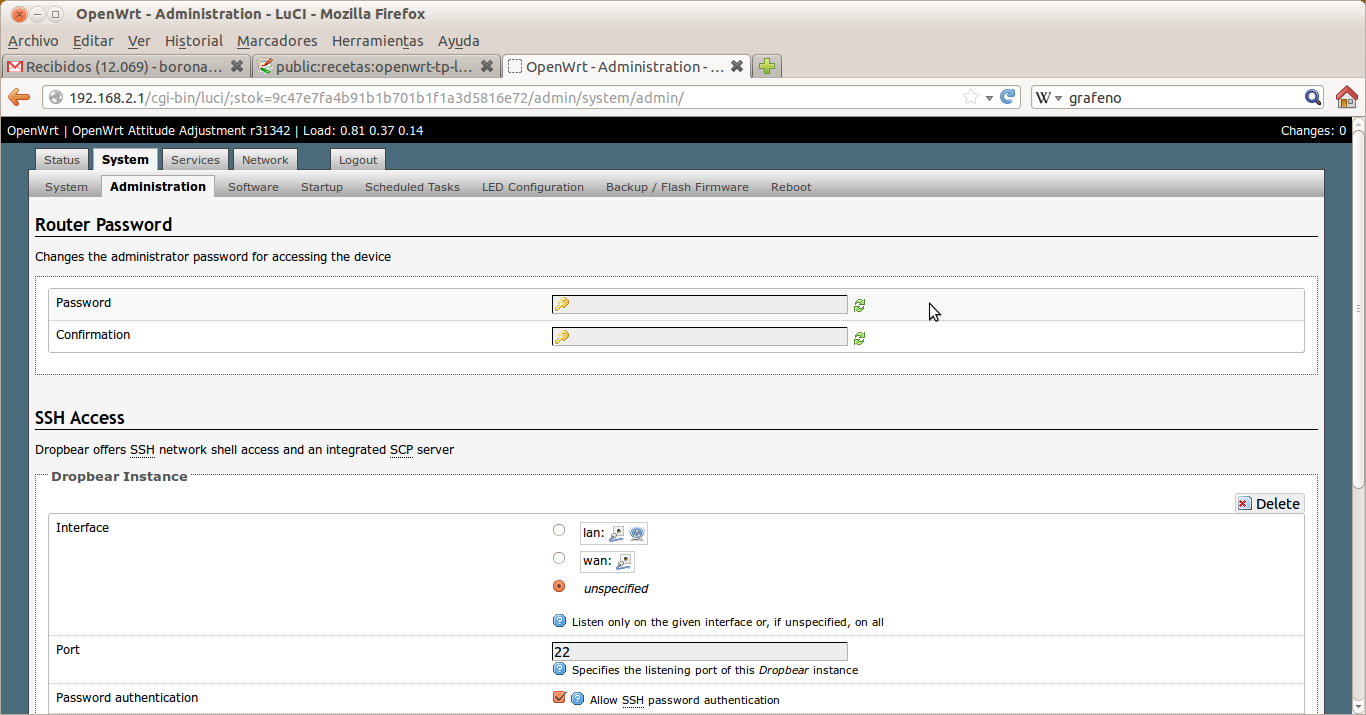
Task: Click the bookmark star in address bar
Action: point(970,97)
